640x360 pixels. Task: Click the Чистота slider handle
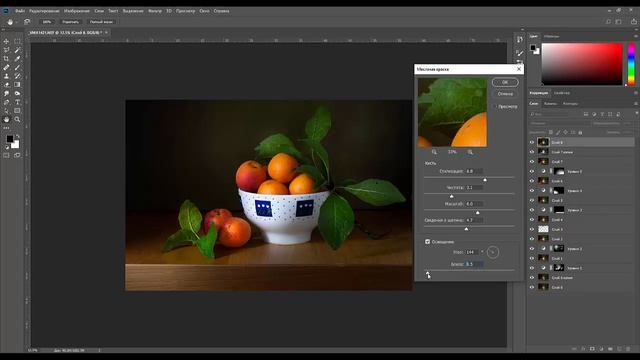[451, 196]
